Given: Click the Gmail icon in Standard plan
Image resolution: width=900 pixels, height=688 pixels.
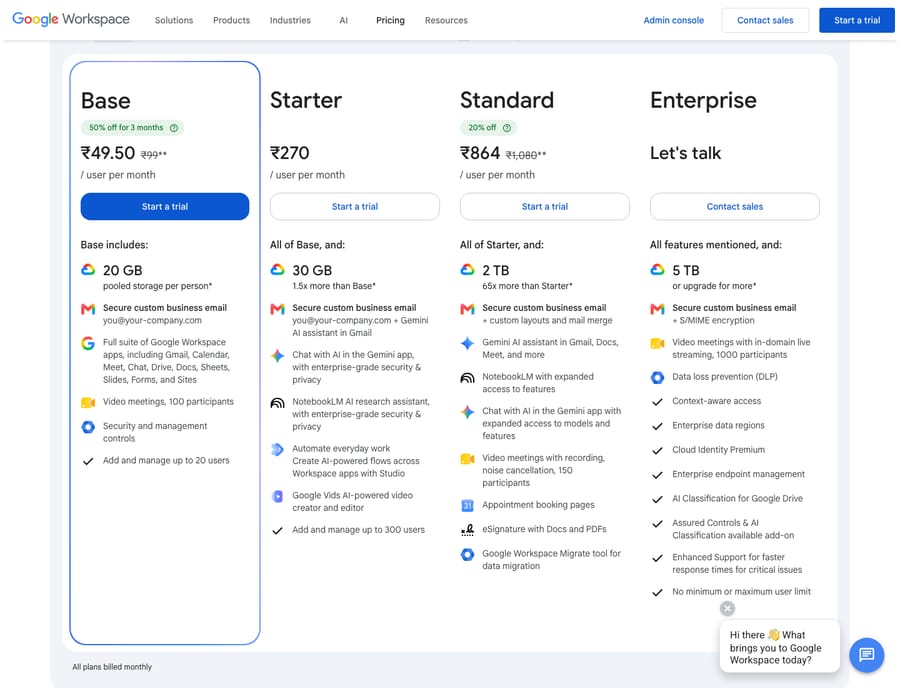Looking at the screenshot, I should [x=467, y=309].
